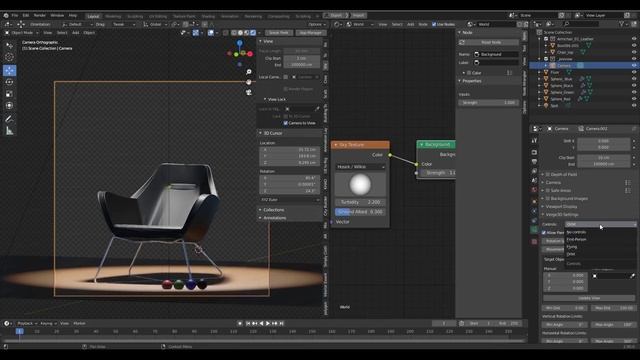Jump to the last frame in timeline
This screenshot has height=360, width=640.
pyautogui.click(x=281, y=323)
